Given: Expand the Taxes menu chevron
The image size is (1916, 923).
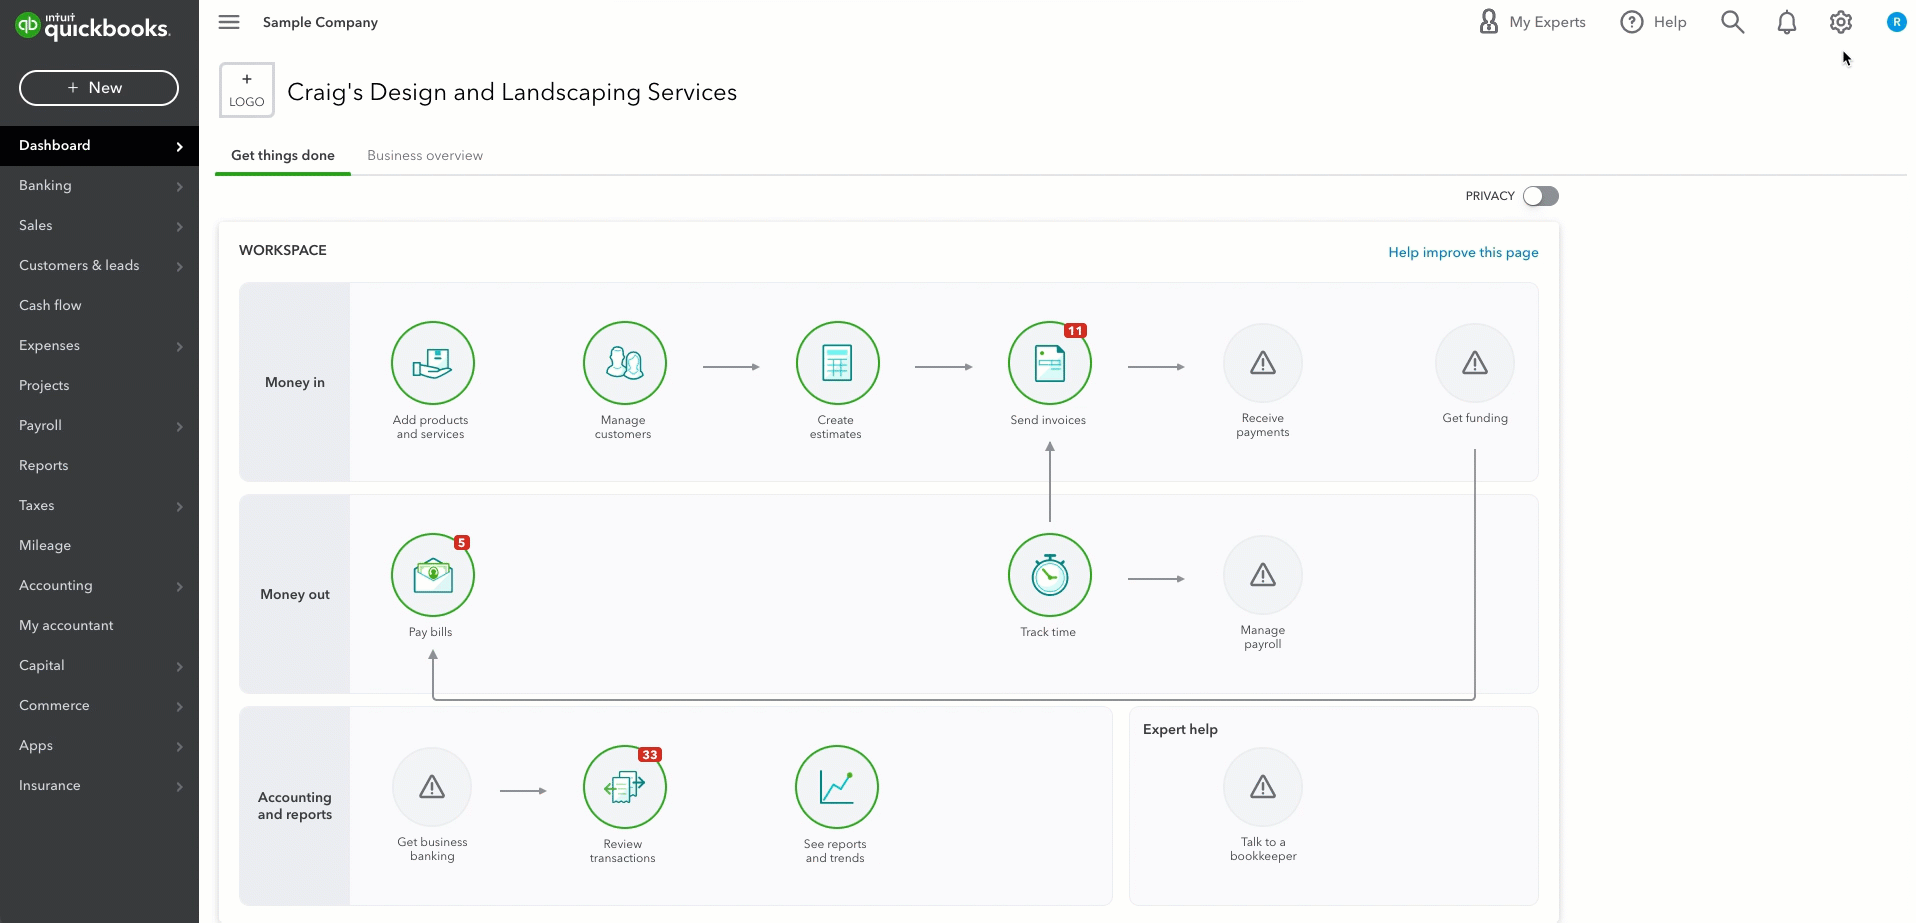Looking at the screenshot, I should (x=180, y=506).
